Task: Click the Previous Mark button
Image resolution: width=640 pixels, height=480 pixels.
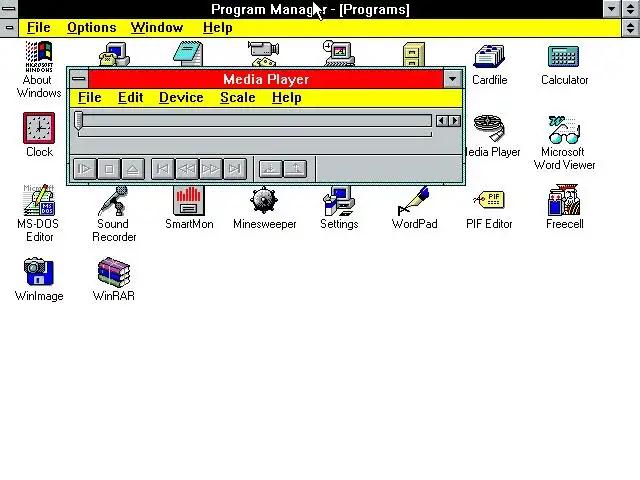Action: [162, 169]
